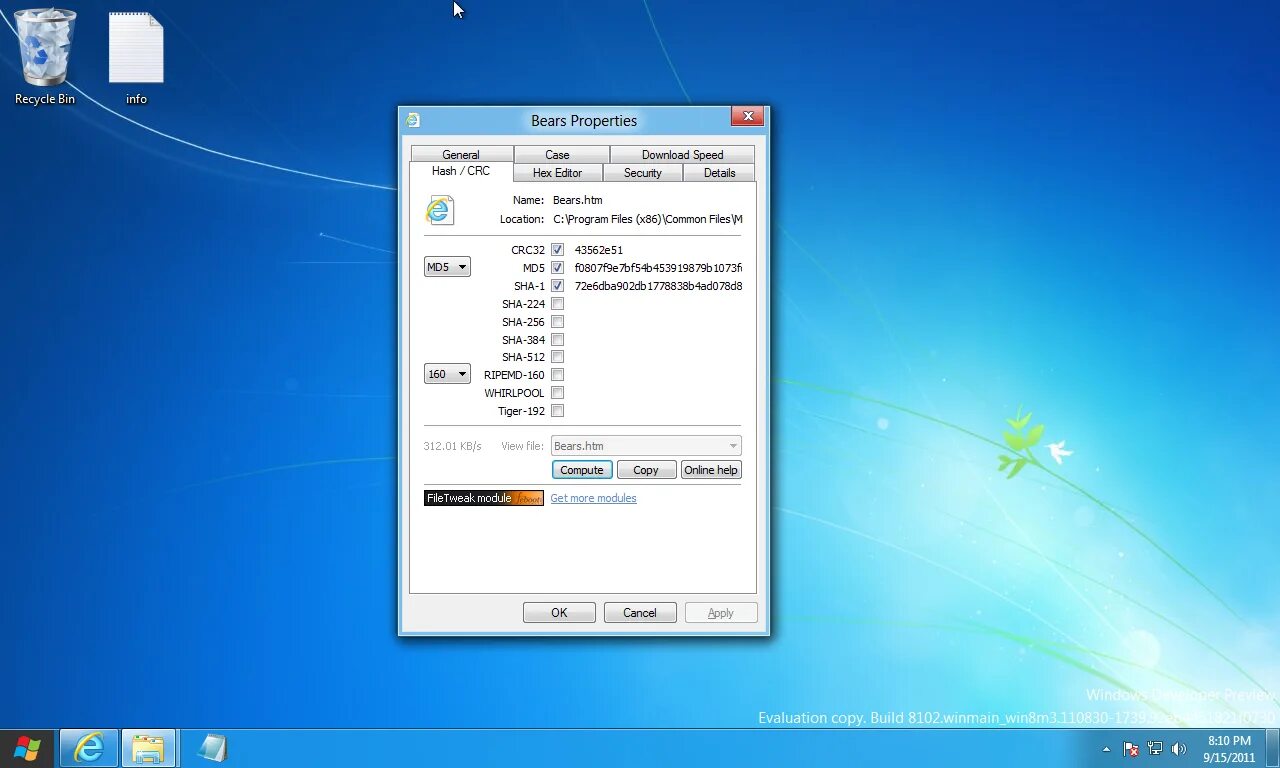Image resolution: width=1280 pixels, height=768 pixels.
Task: Click the 312.01 KB/s speed text
Action: [453, 446]
